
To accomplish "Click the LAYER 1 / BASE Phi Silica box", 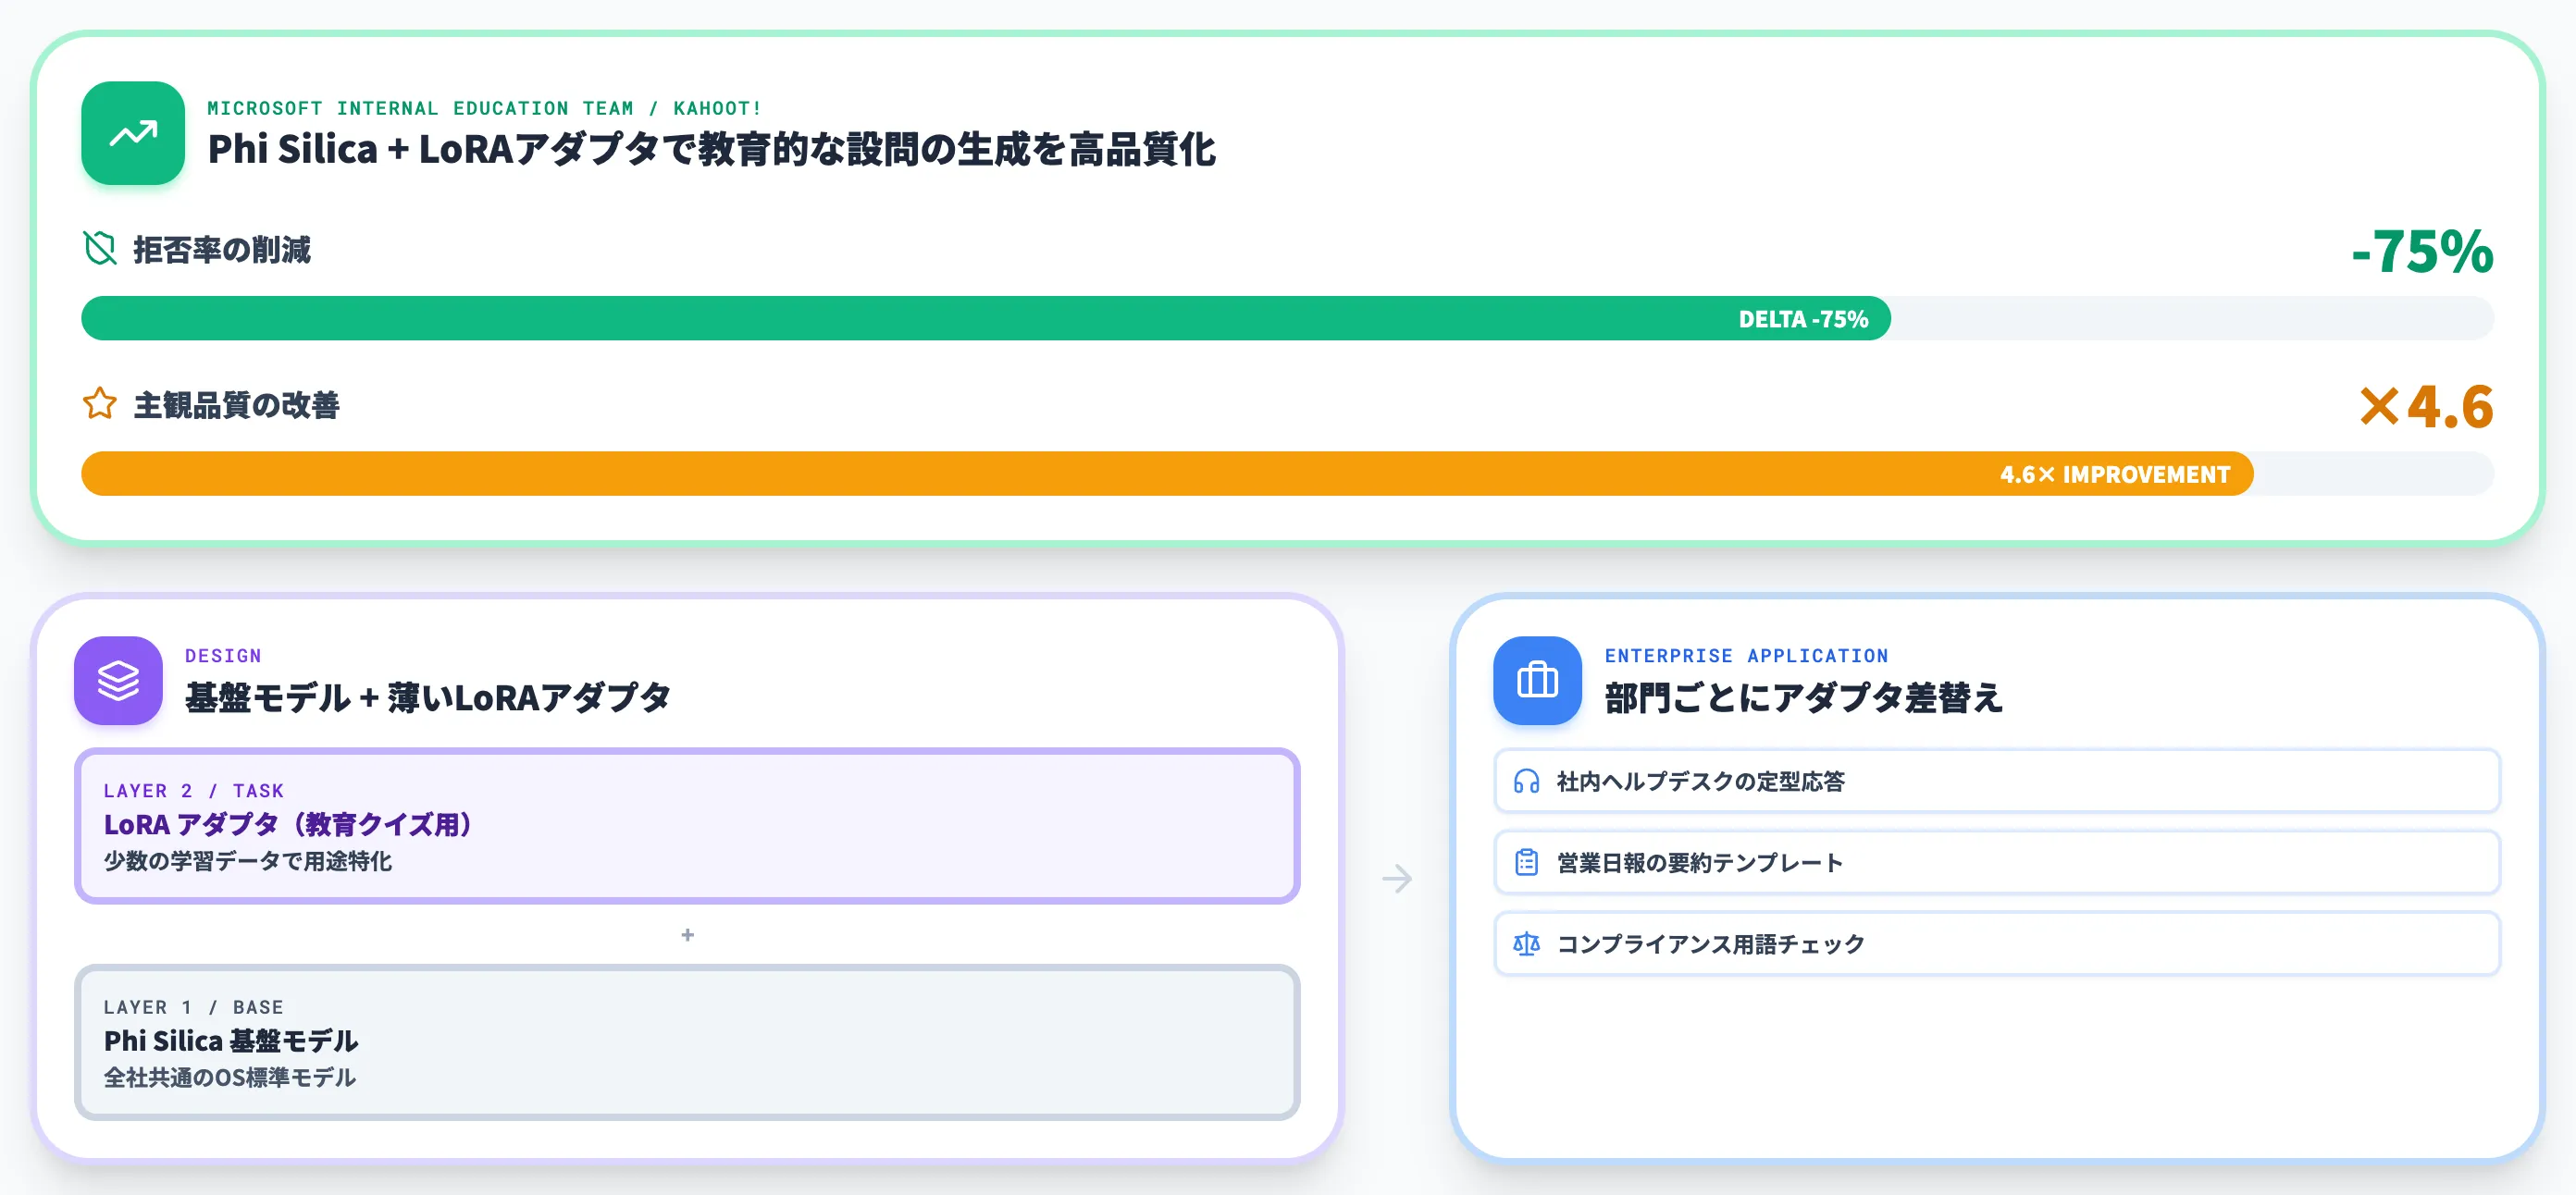I will point(687,1042).
